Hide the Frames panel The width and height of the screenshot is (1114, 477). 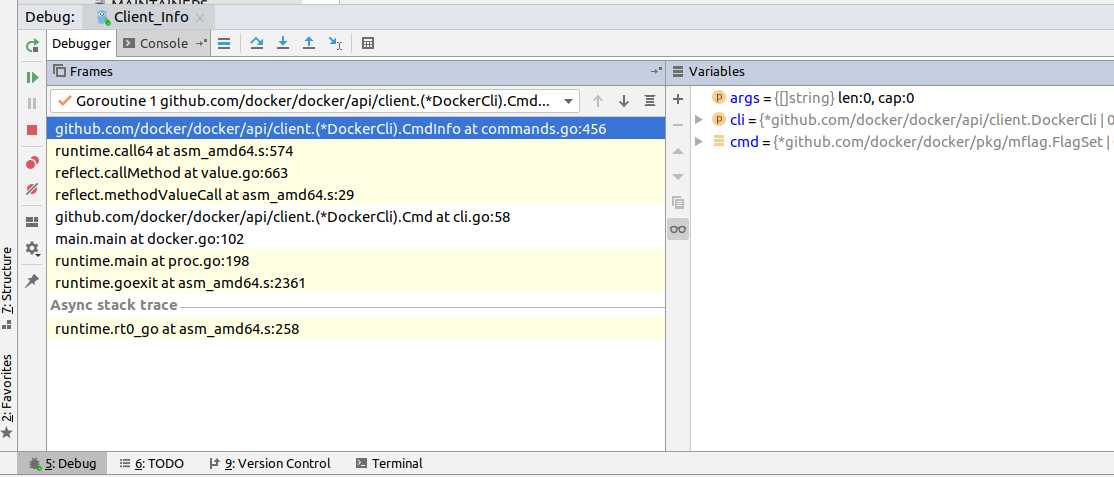point(656,71)
